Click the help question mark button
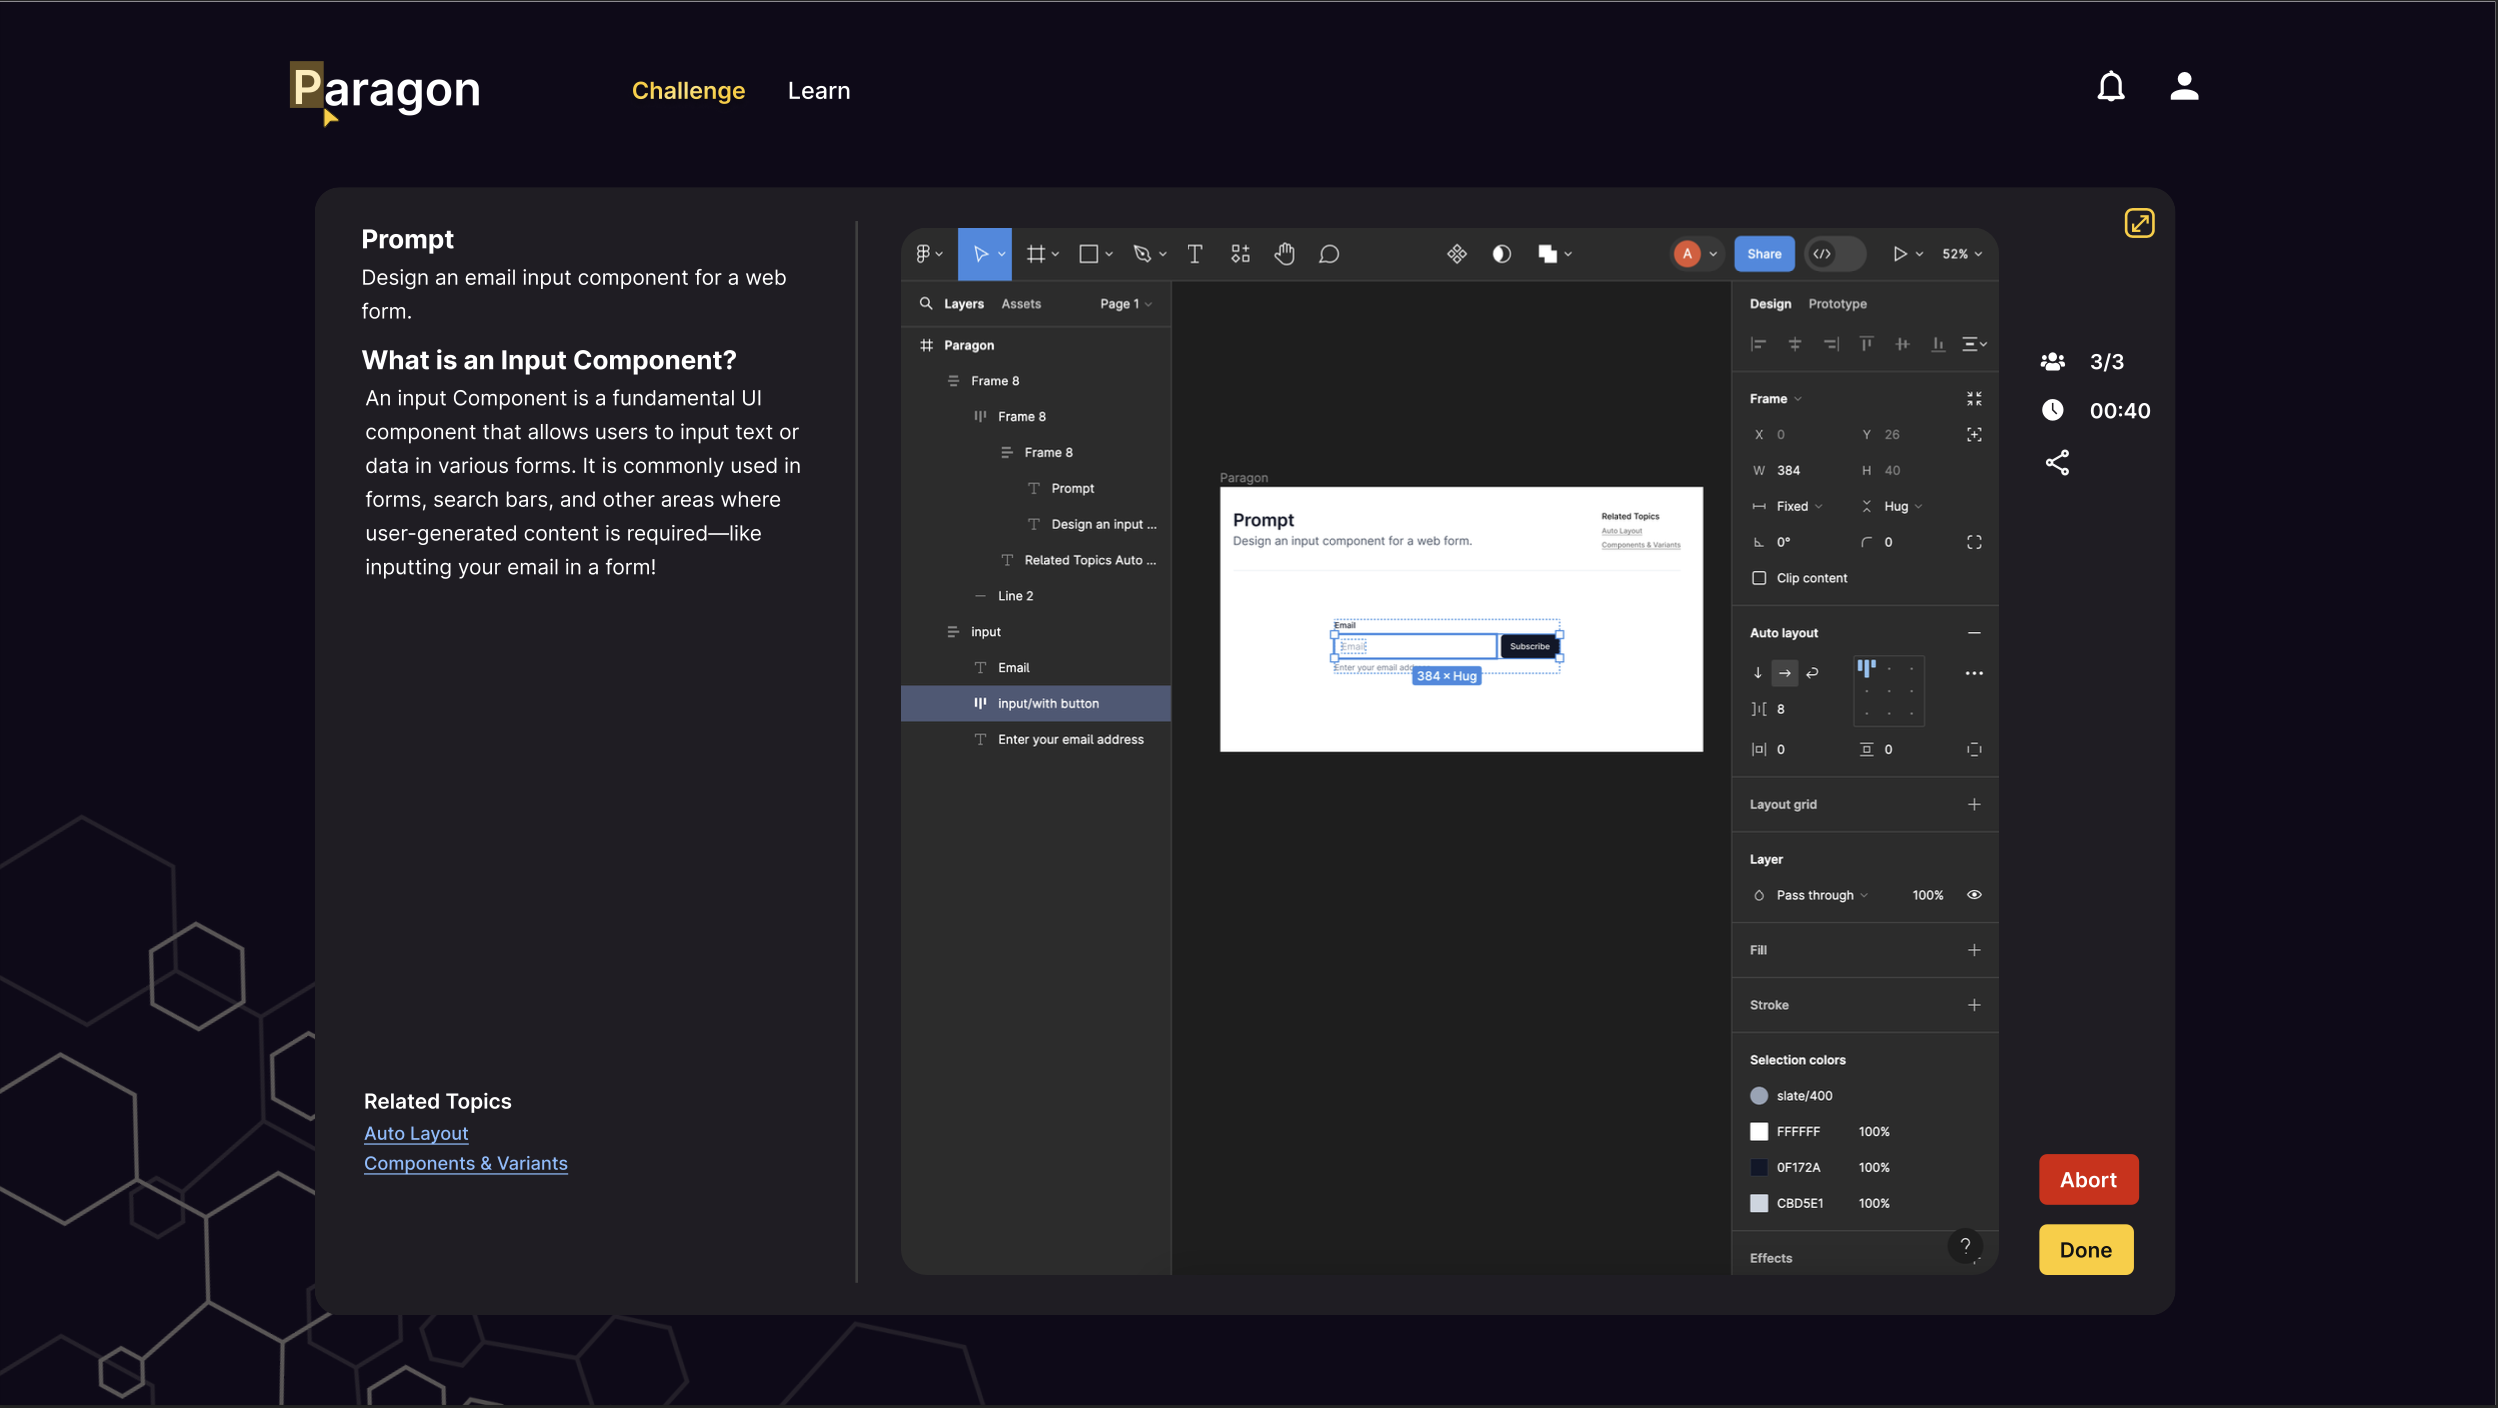 pyautogui.click(x=1965, y=1246)
